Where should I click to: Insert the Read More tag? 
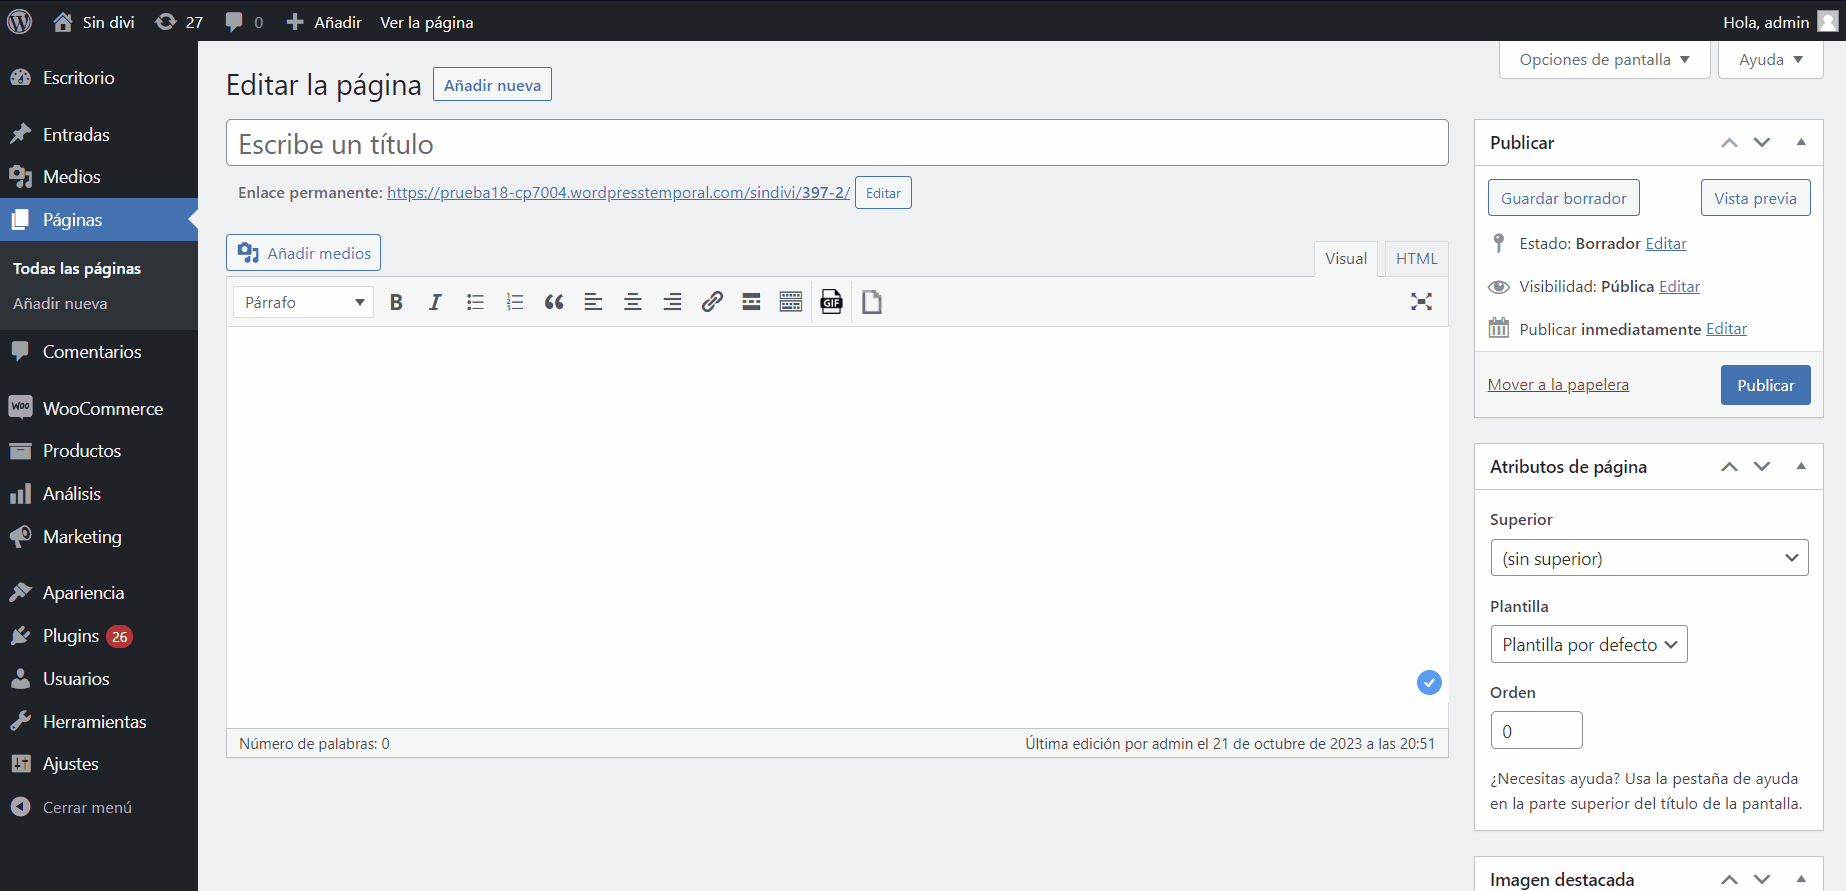[x=751, y=302]
